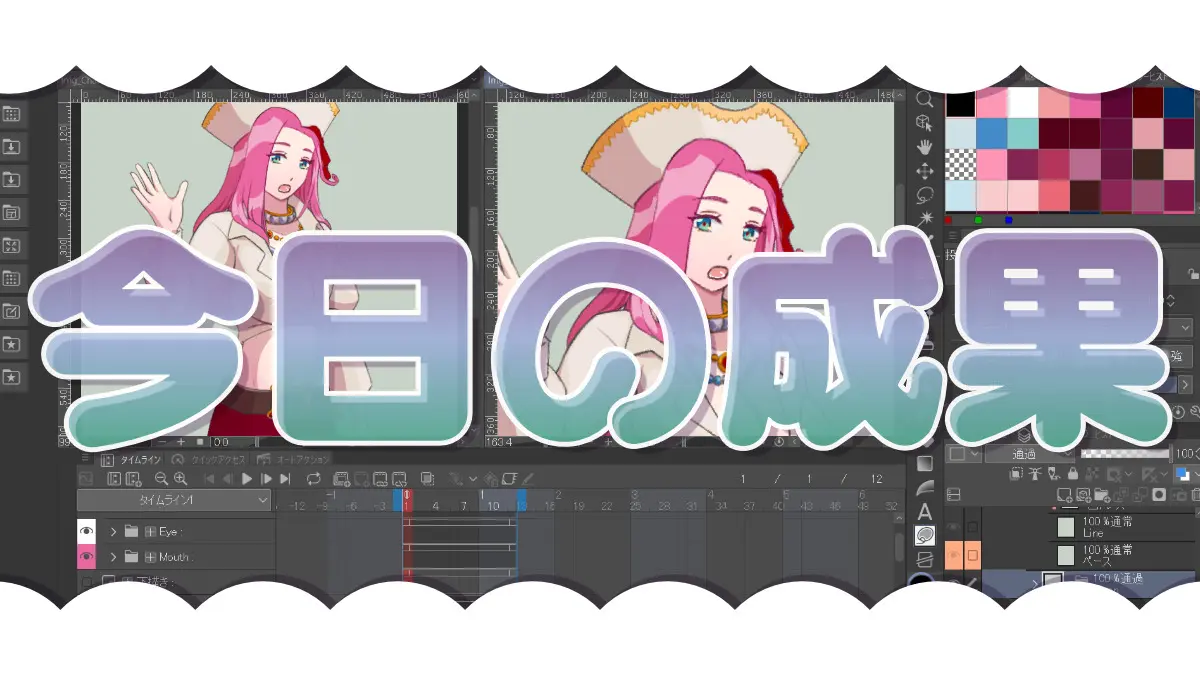Select the Lasso selection tool

click(x=925, y=195)
